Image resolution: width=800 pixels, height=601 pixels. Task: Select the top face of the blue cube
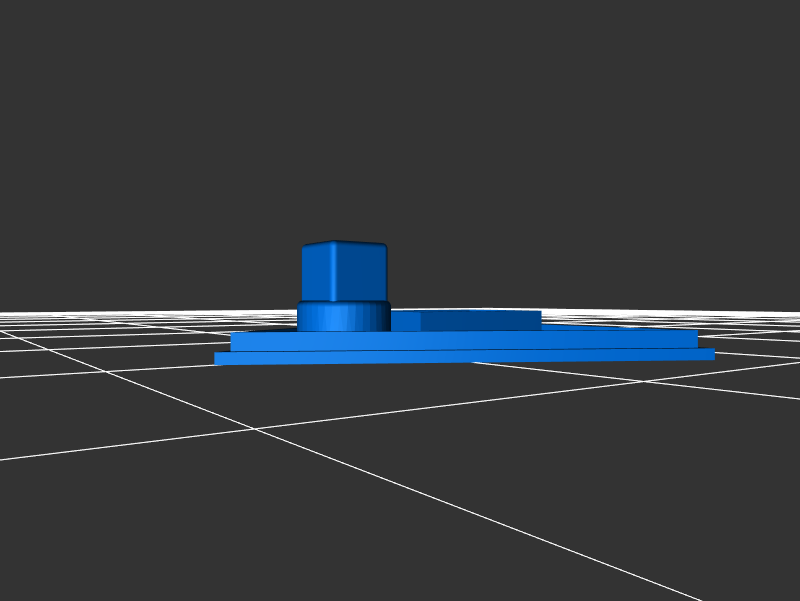[344, 245]
